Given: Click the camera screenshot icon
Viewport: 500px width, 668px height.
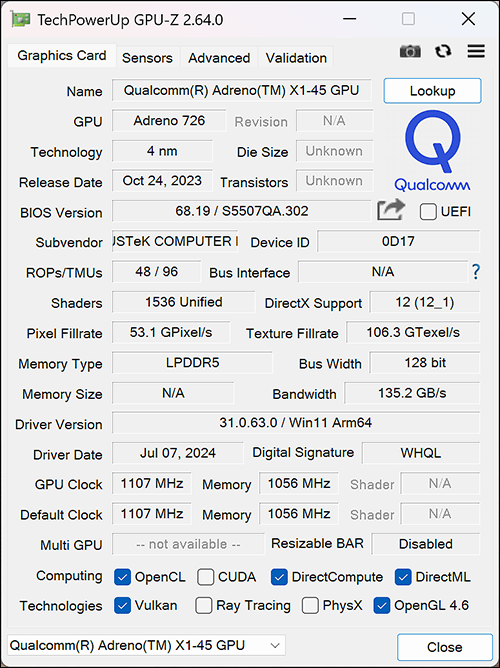Looking at the screenshot, I should pyautogui.click(x=410, y=52).
